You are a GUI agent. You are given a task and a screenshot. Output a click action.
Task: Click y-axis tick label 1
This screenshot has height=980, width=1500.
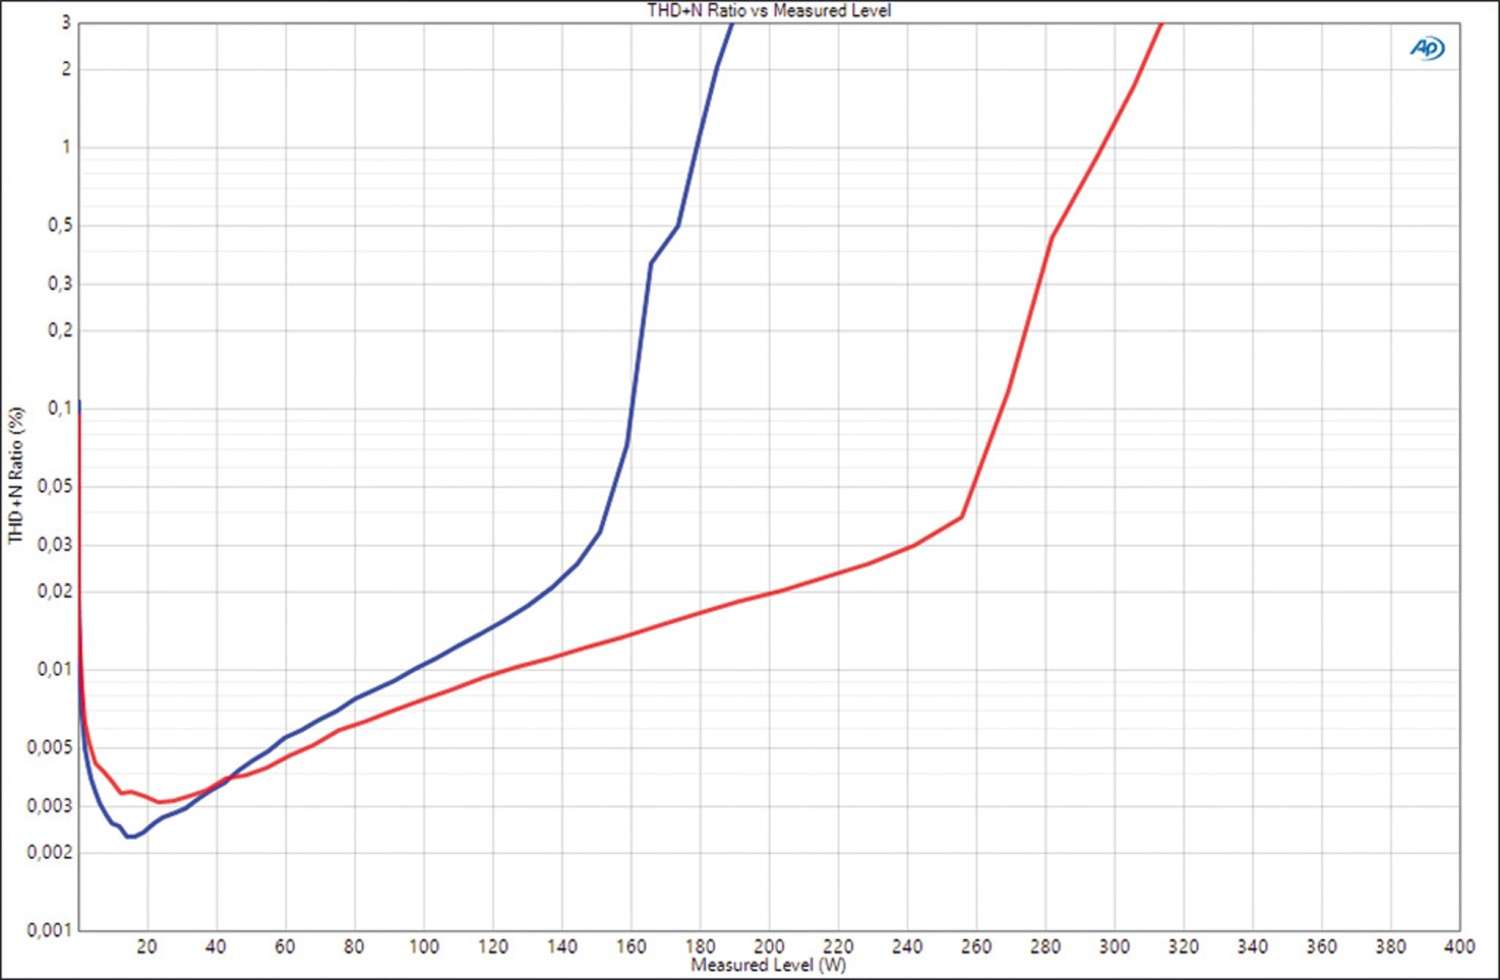[66, 147]
